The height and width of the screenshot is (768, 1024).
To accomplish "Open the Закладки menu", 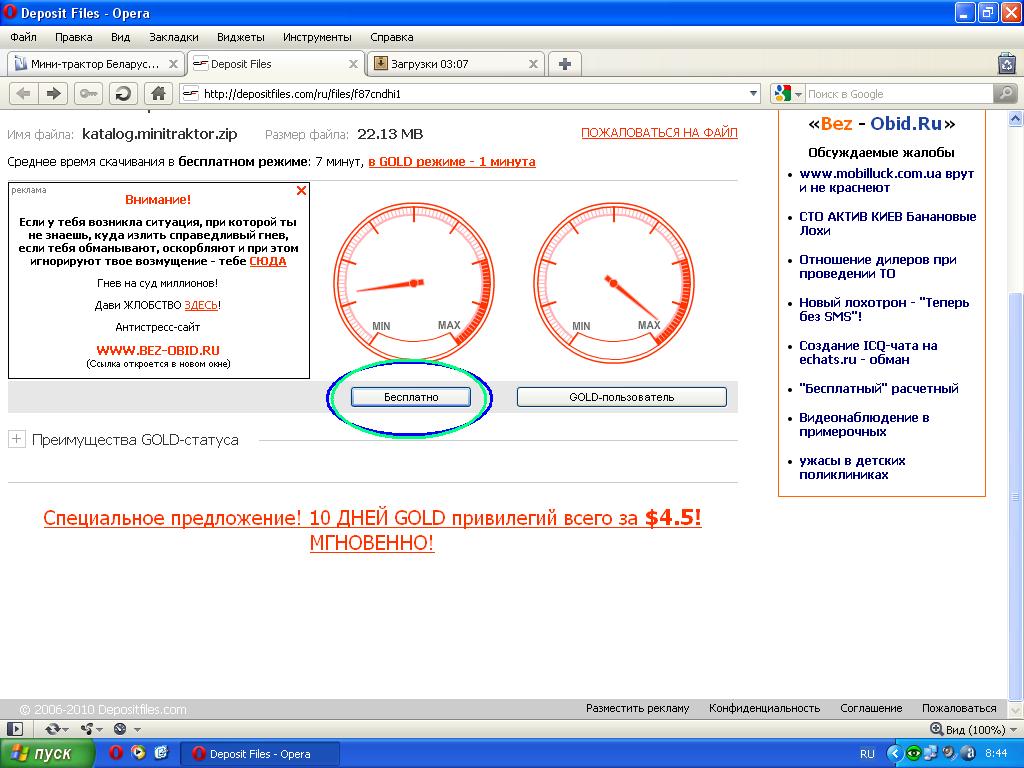I will [x=174, y=37].
